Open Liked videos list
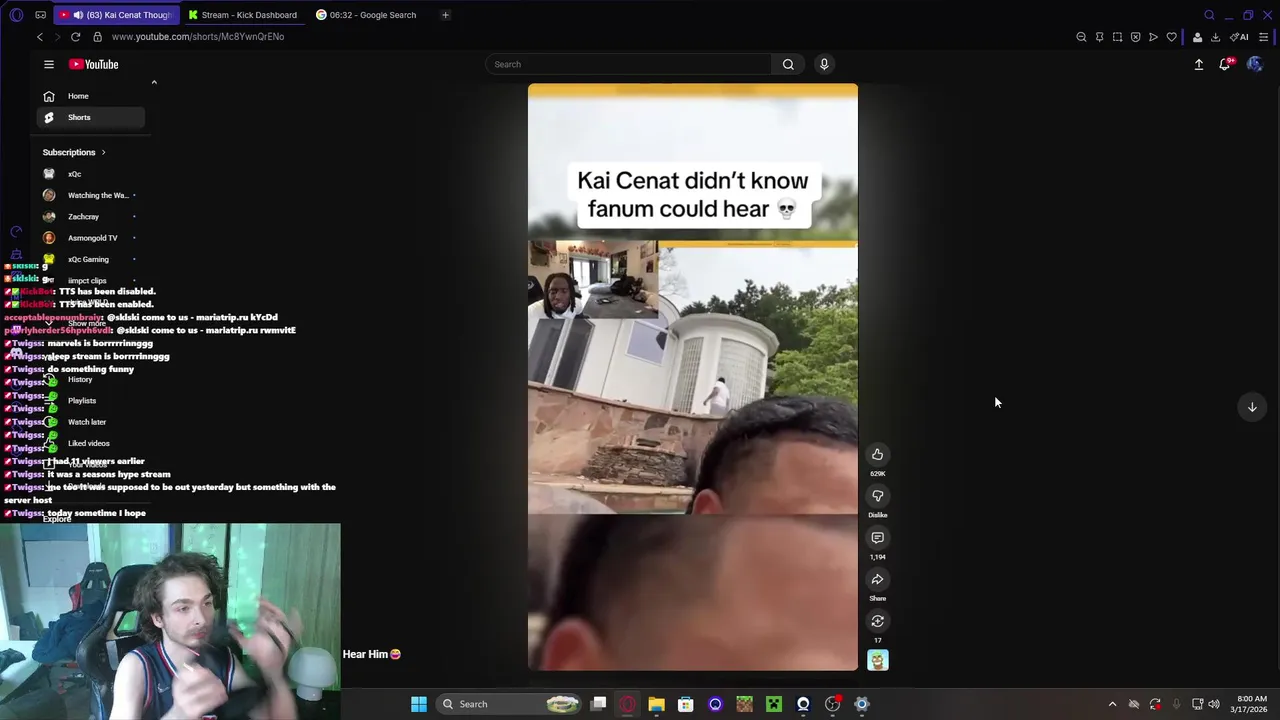The height and width of the screenshot is (720, 1280). [x=91, y=443]
